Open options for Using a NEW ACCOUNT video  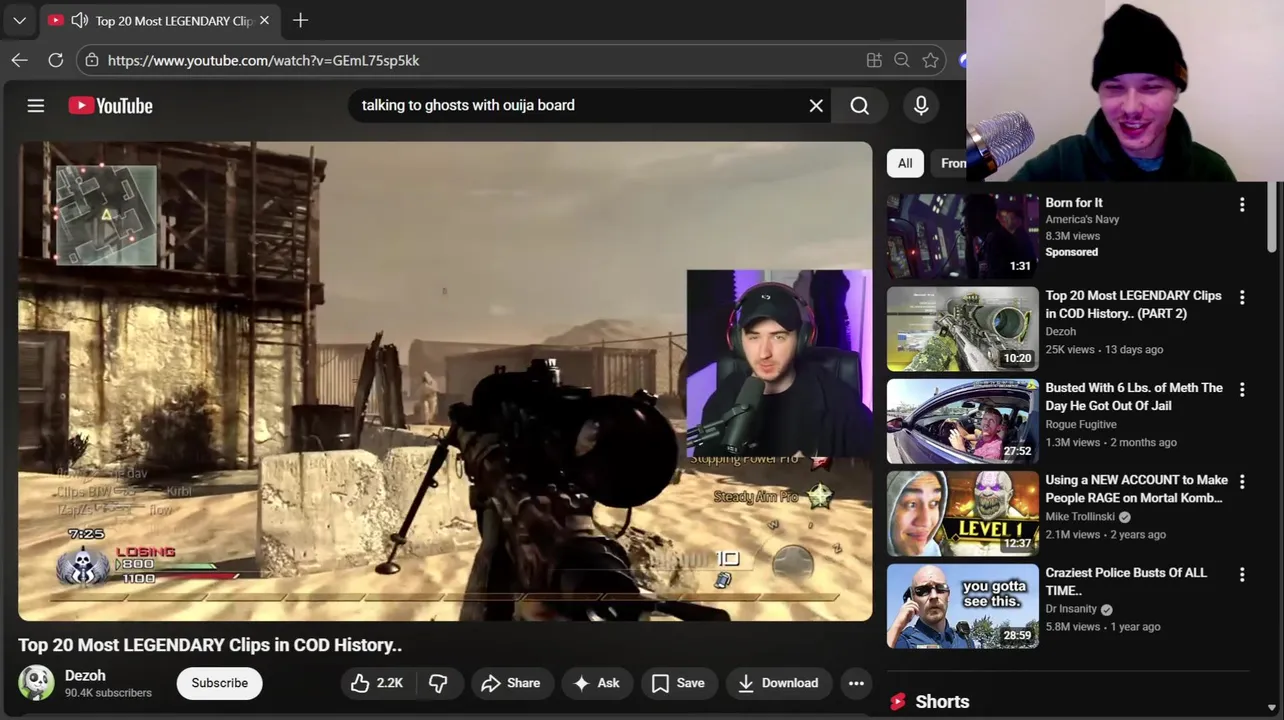point(1242,481)
